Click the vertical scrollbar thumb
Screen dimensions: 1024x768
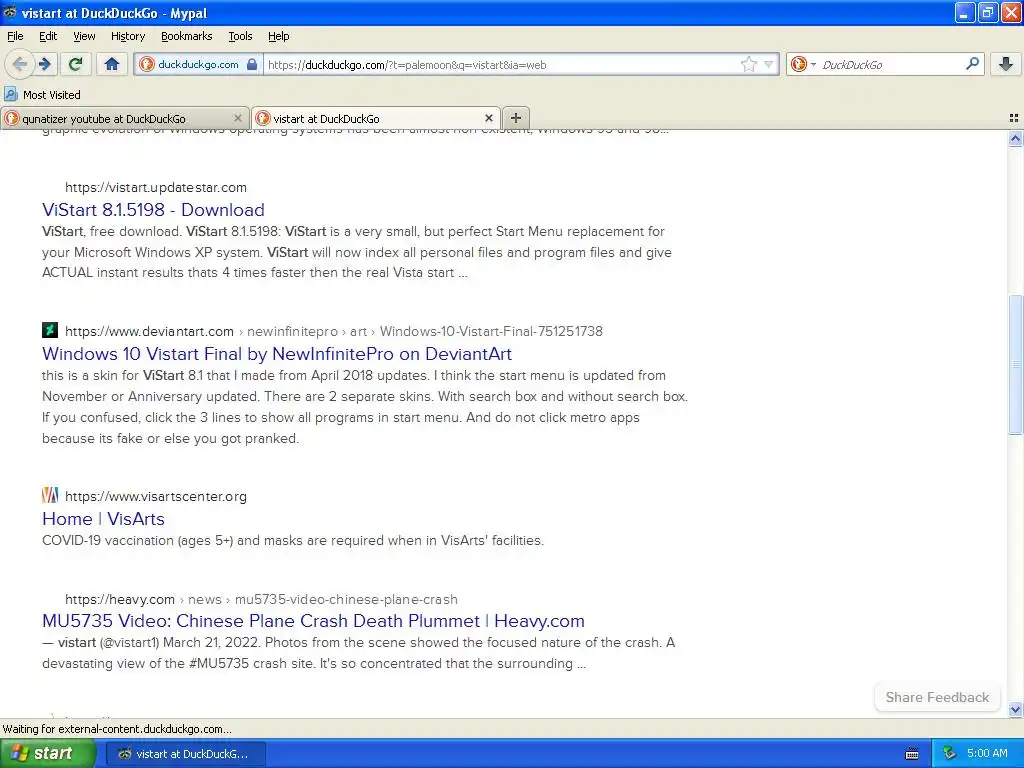pos(1015,364)
